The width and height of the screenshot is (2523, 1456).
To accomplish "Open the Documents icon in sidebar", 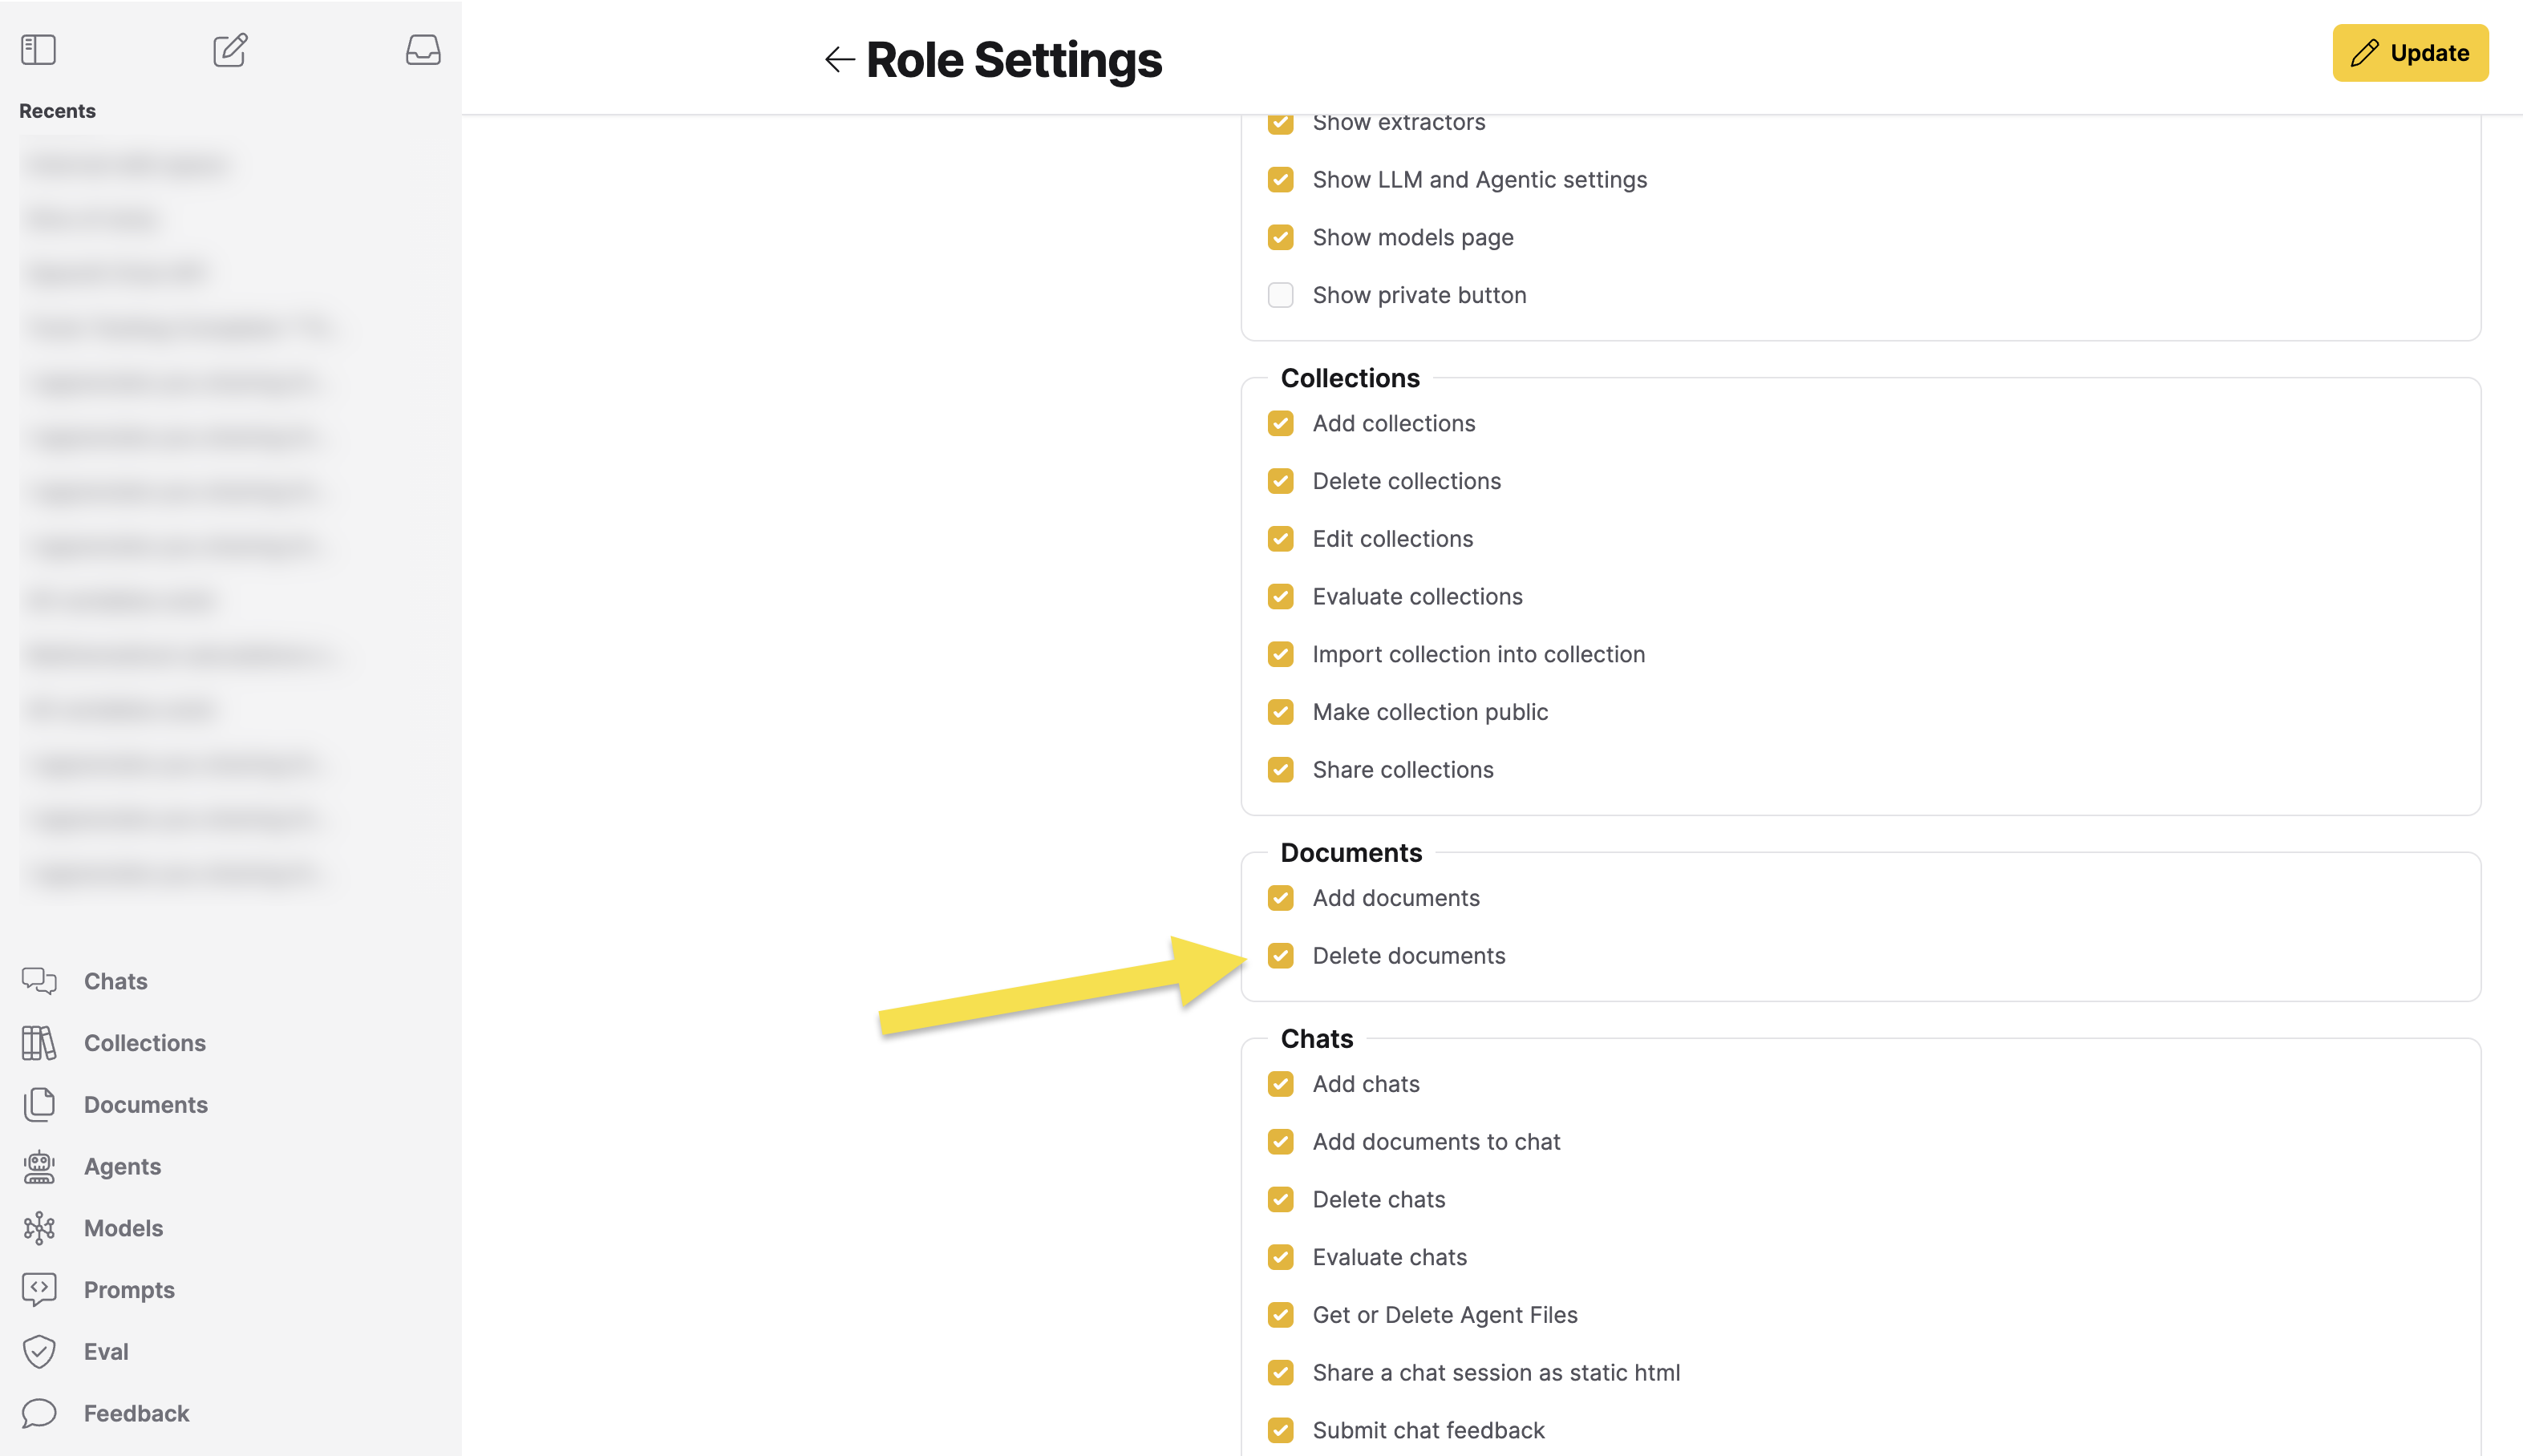I will coord(39,1104).
